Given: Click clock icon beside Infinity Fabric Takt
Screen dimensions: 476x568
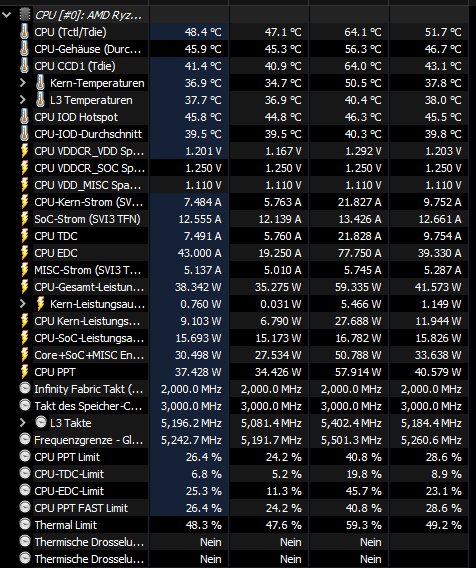Looking at the screenshot, I should click(25, 389).
